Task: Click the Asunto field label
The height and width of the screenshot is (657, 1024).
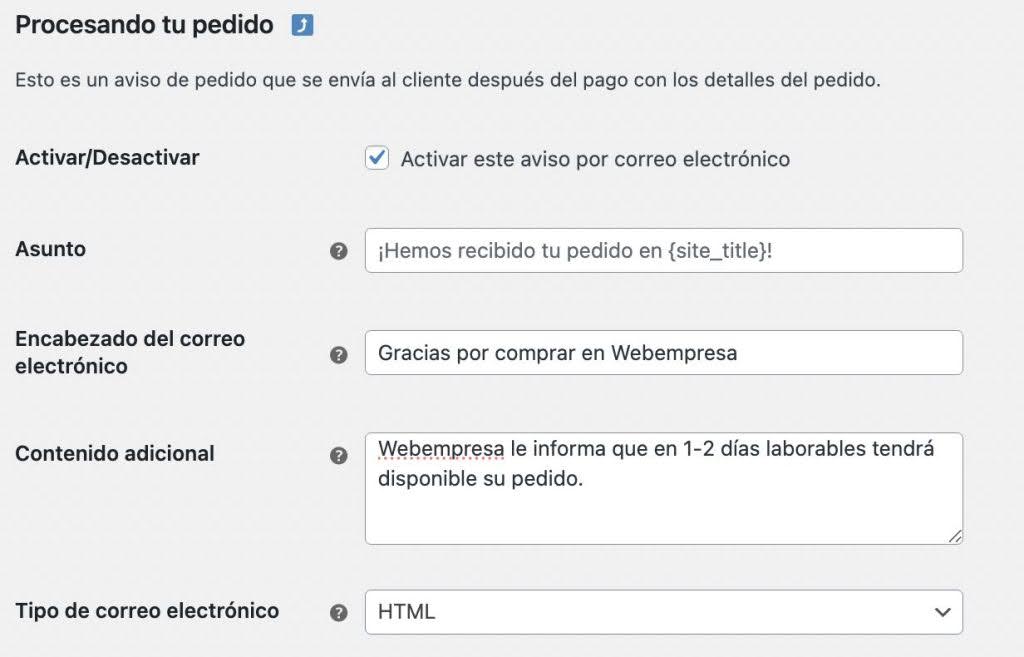Action: (50, 249)
